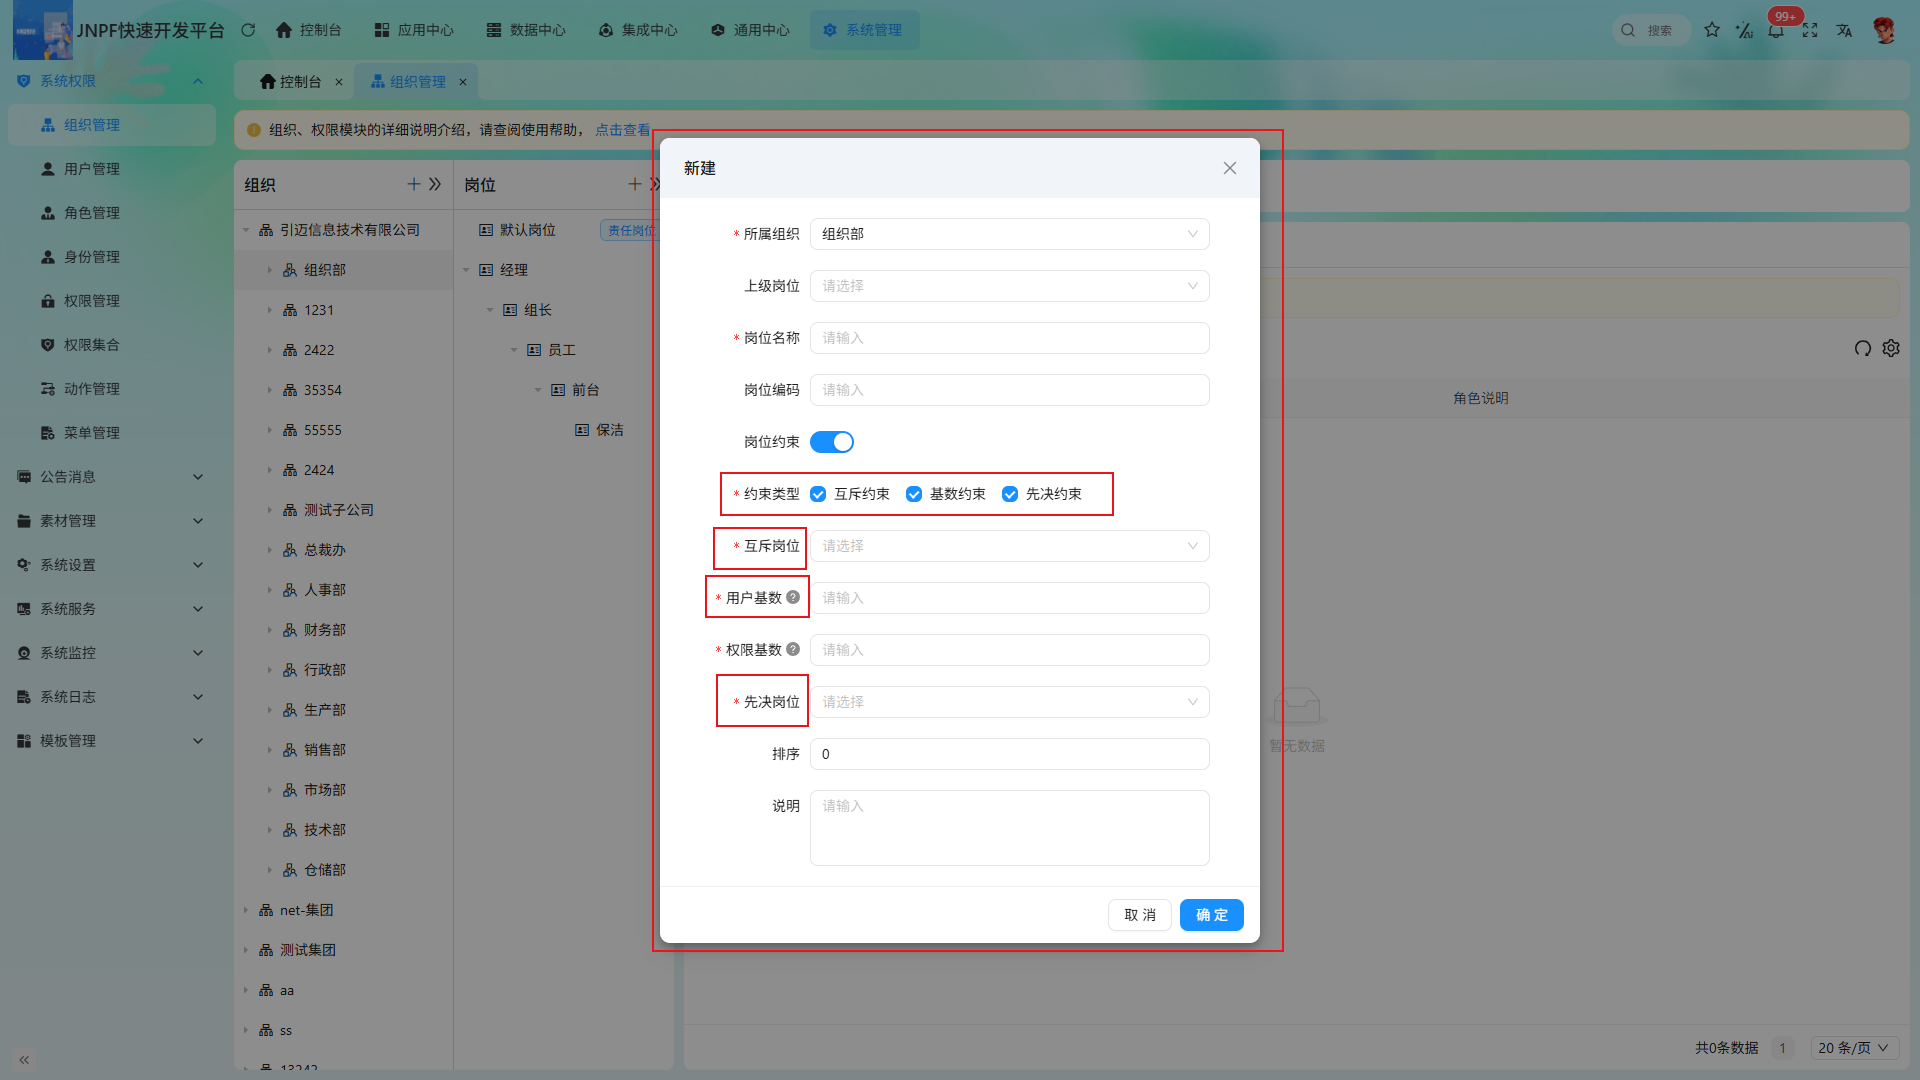Click the double-arrow icon in 组织 panel

[435, 184]
